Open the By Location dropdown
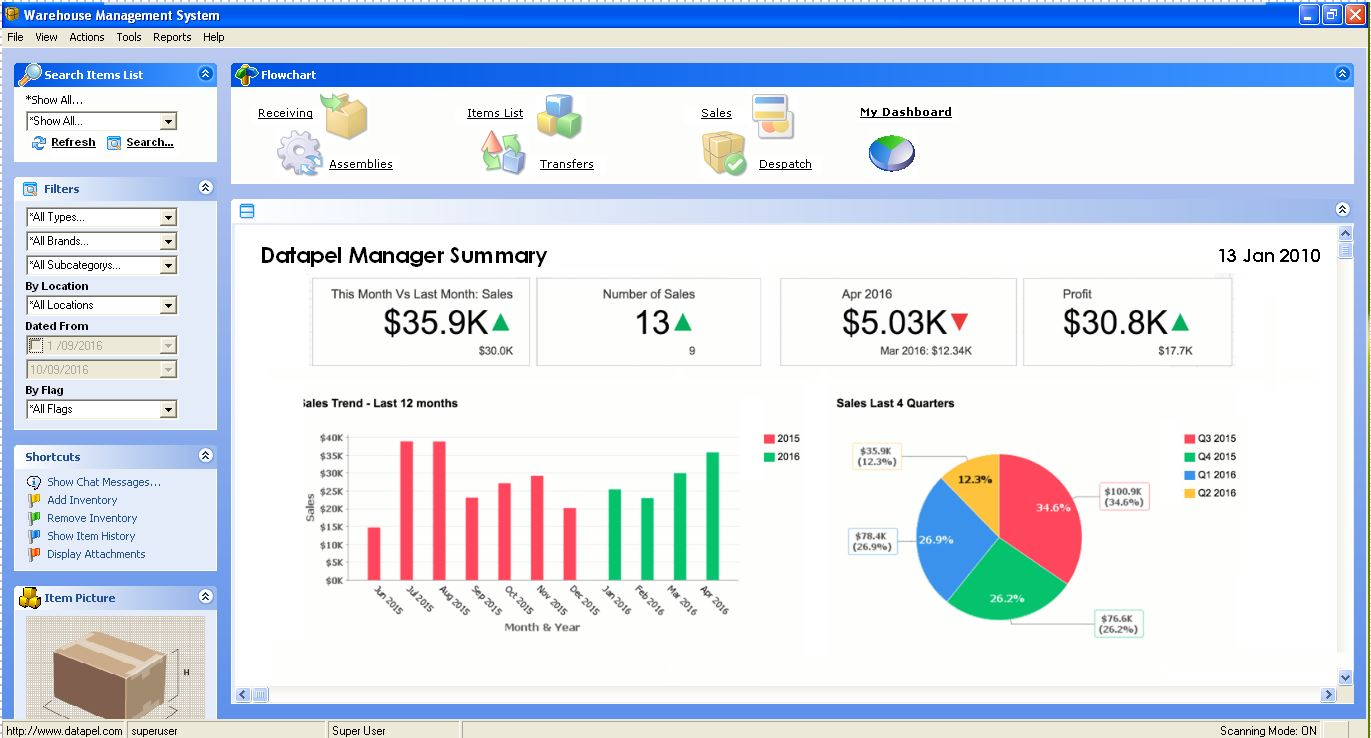 pyautogui.click(x=170, y=304)
